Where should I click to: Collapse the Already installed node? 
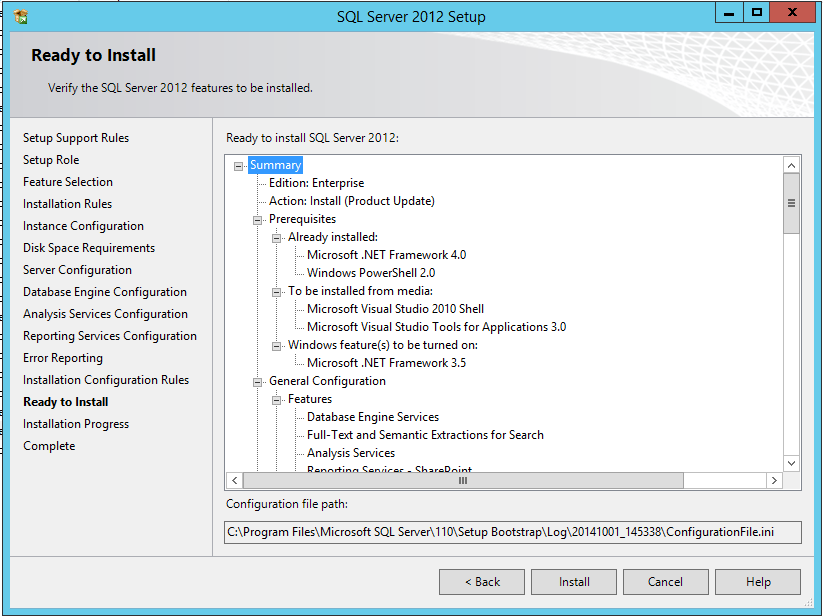coord(277,238)
